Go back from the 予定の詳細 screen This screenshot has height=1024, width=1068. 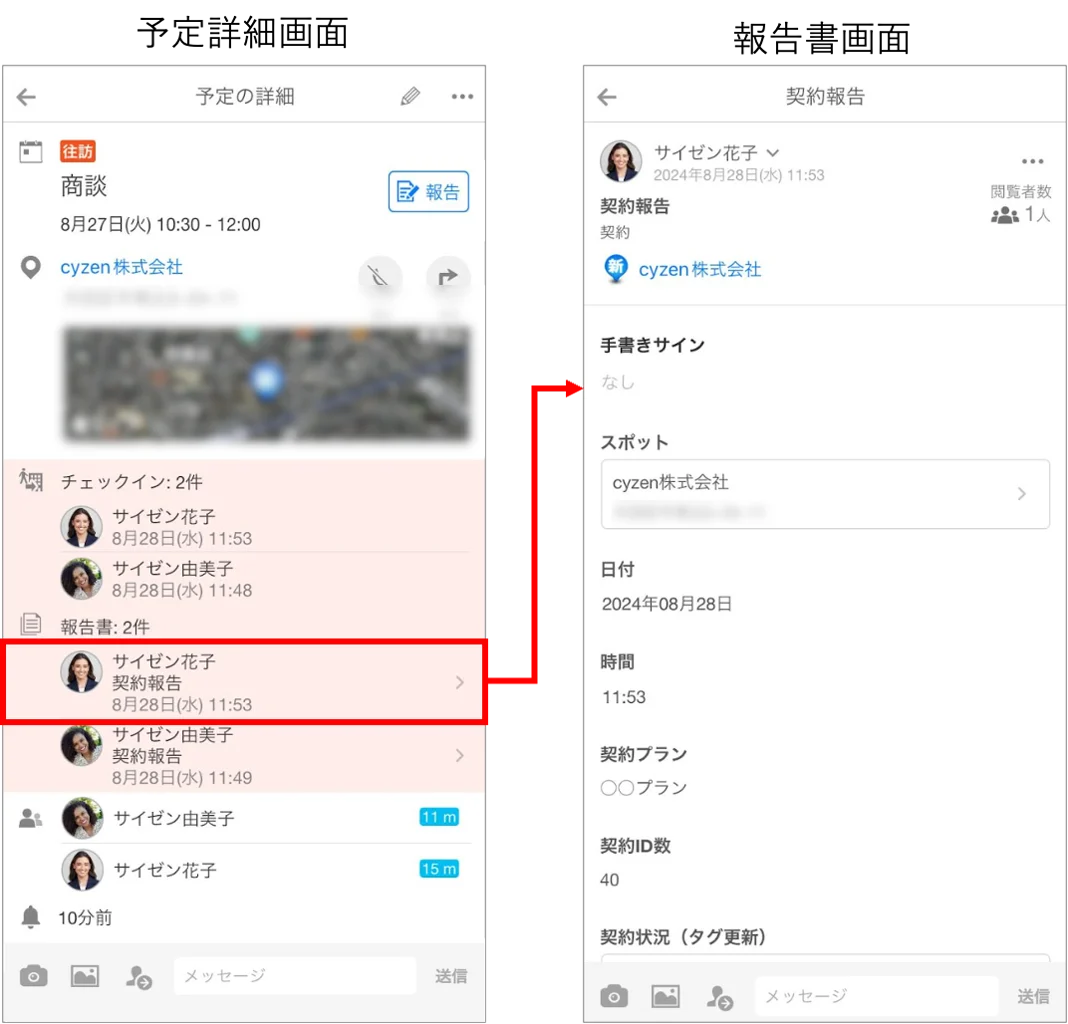pos(27,97)
